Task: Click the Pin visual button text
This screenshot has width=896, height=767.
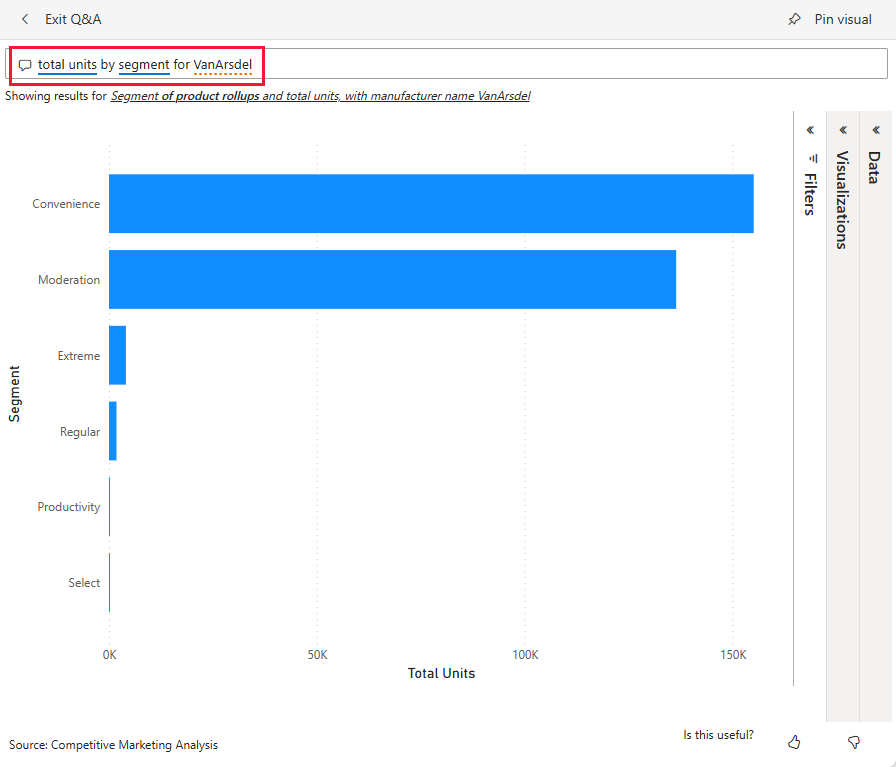Action: coord(843,19)
